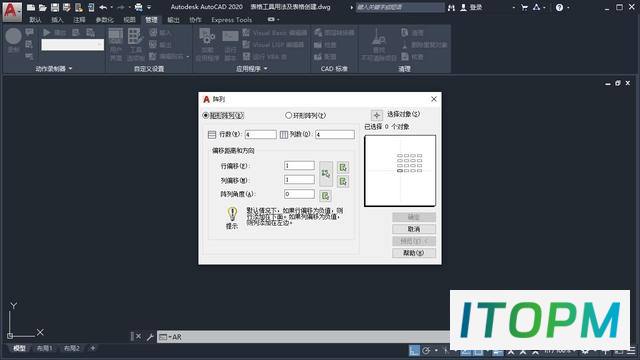Pick the row offset from the drawing
Screen dimensions: 640x360
click(x=343, y=167)
